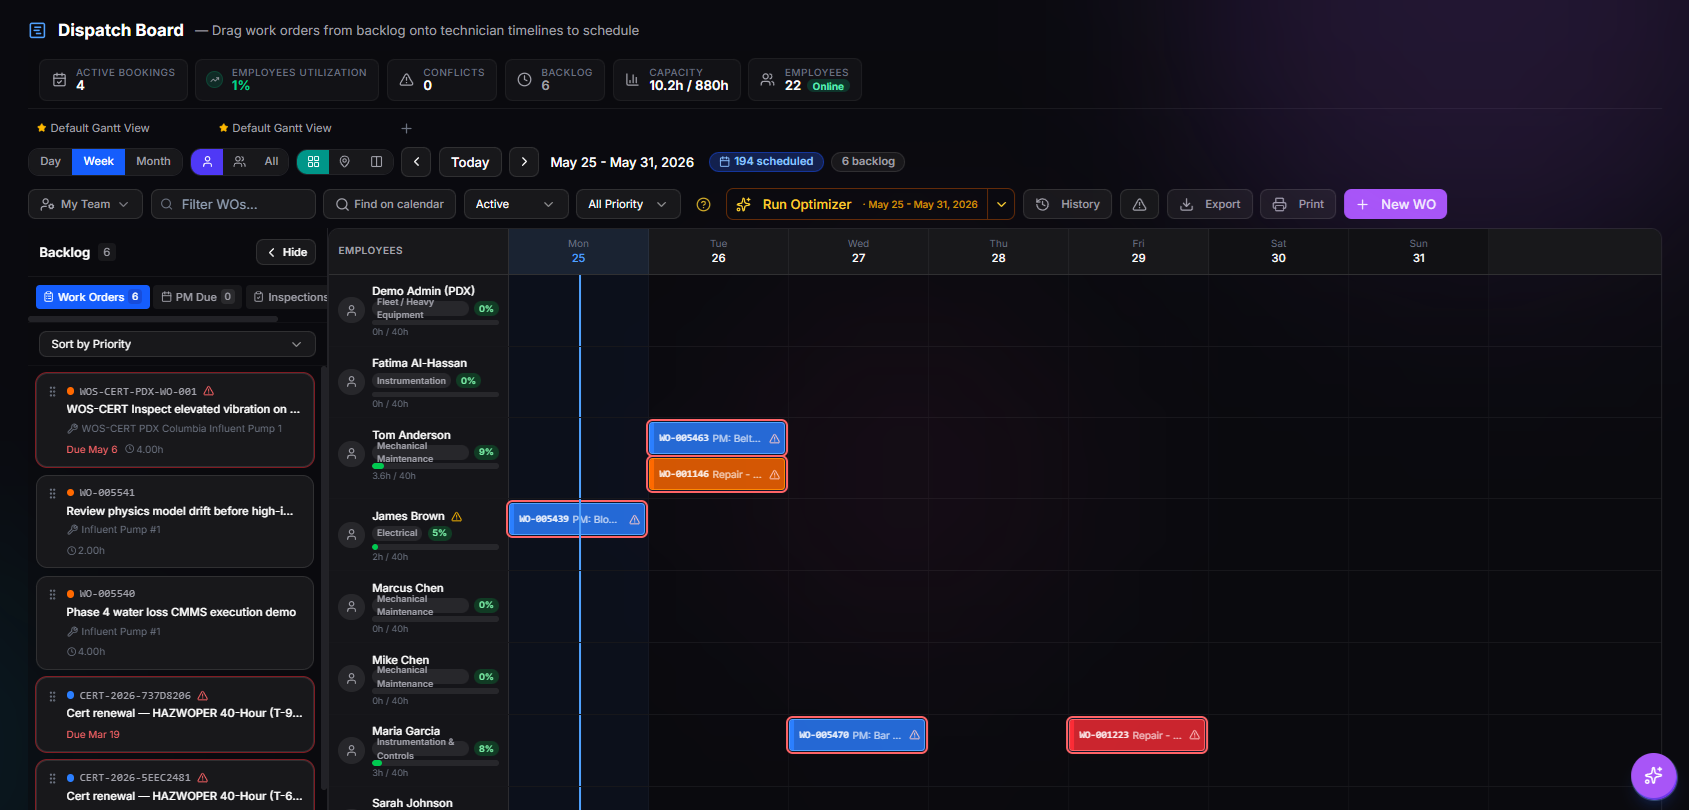Click James Brown's utilization progress bar
This screenshot has width=1689, height=810.
435,547
